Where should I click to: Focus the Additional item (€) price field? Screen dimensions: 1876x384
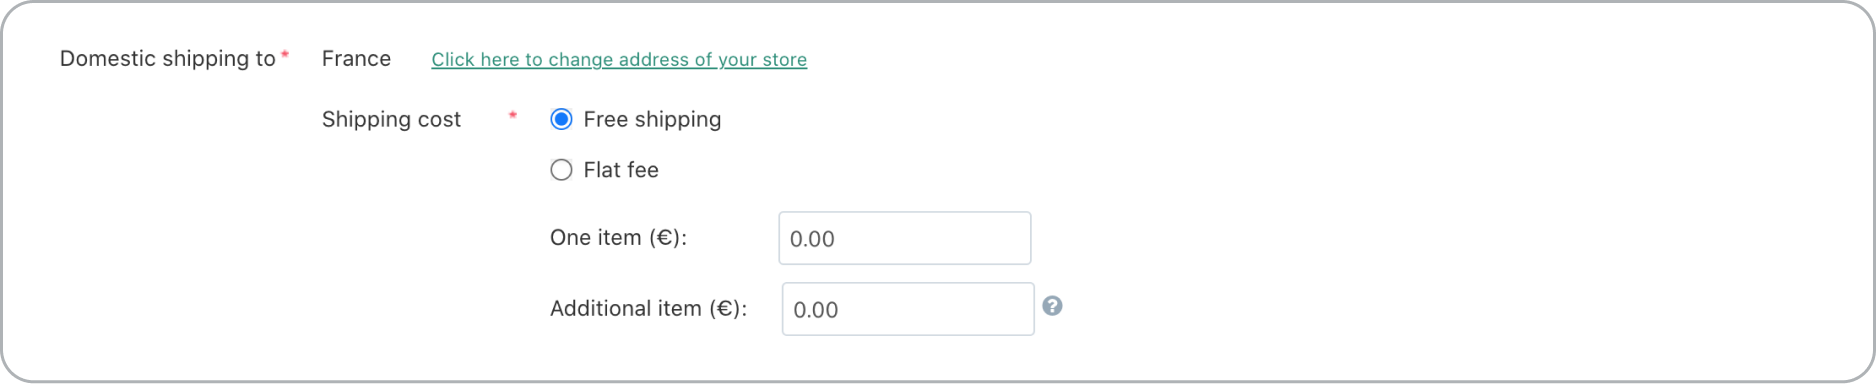pyautogui.click(x=908, y=309)
